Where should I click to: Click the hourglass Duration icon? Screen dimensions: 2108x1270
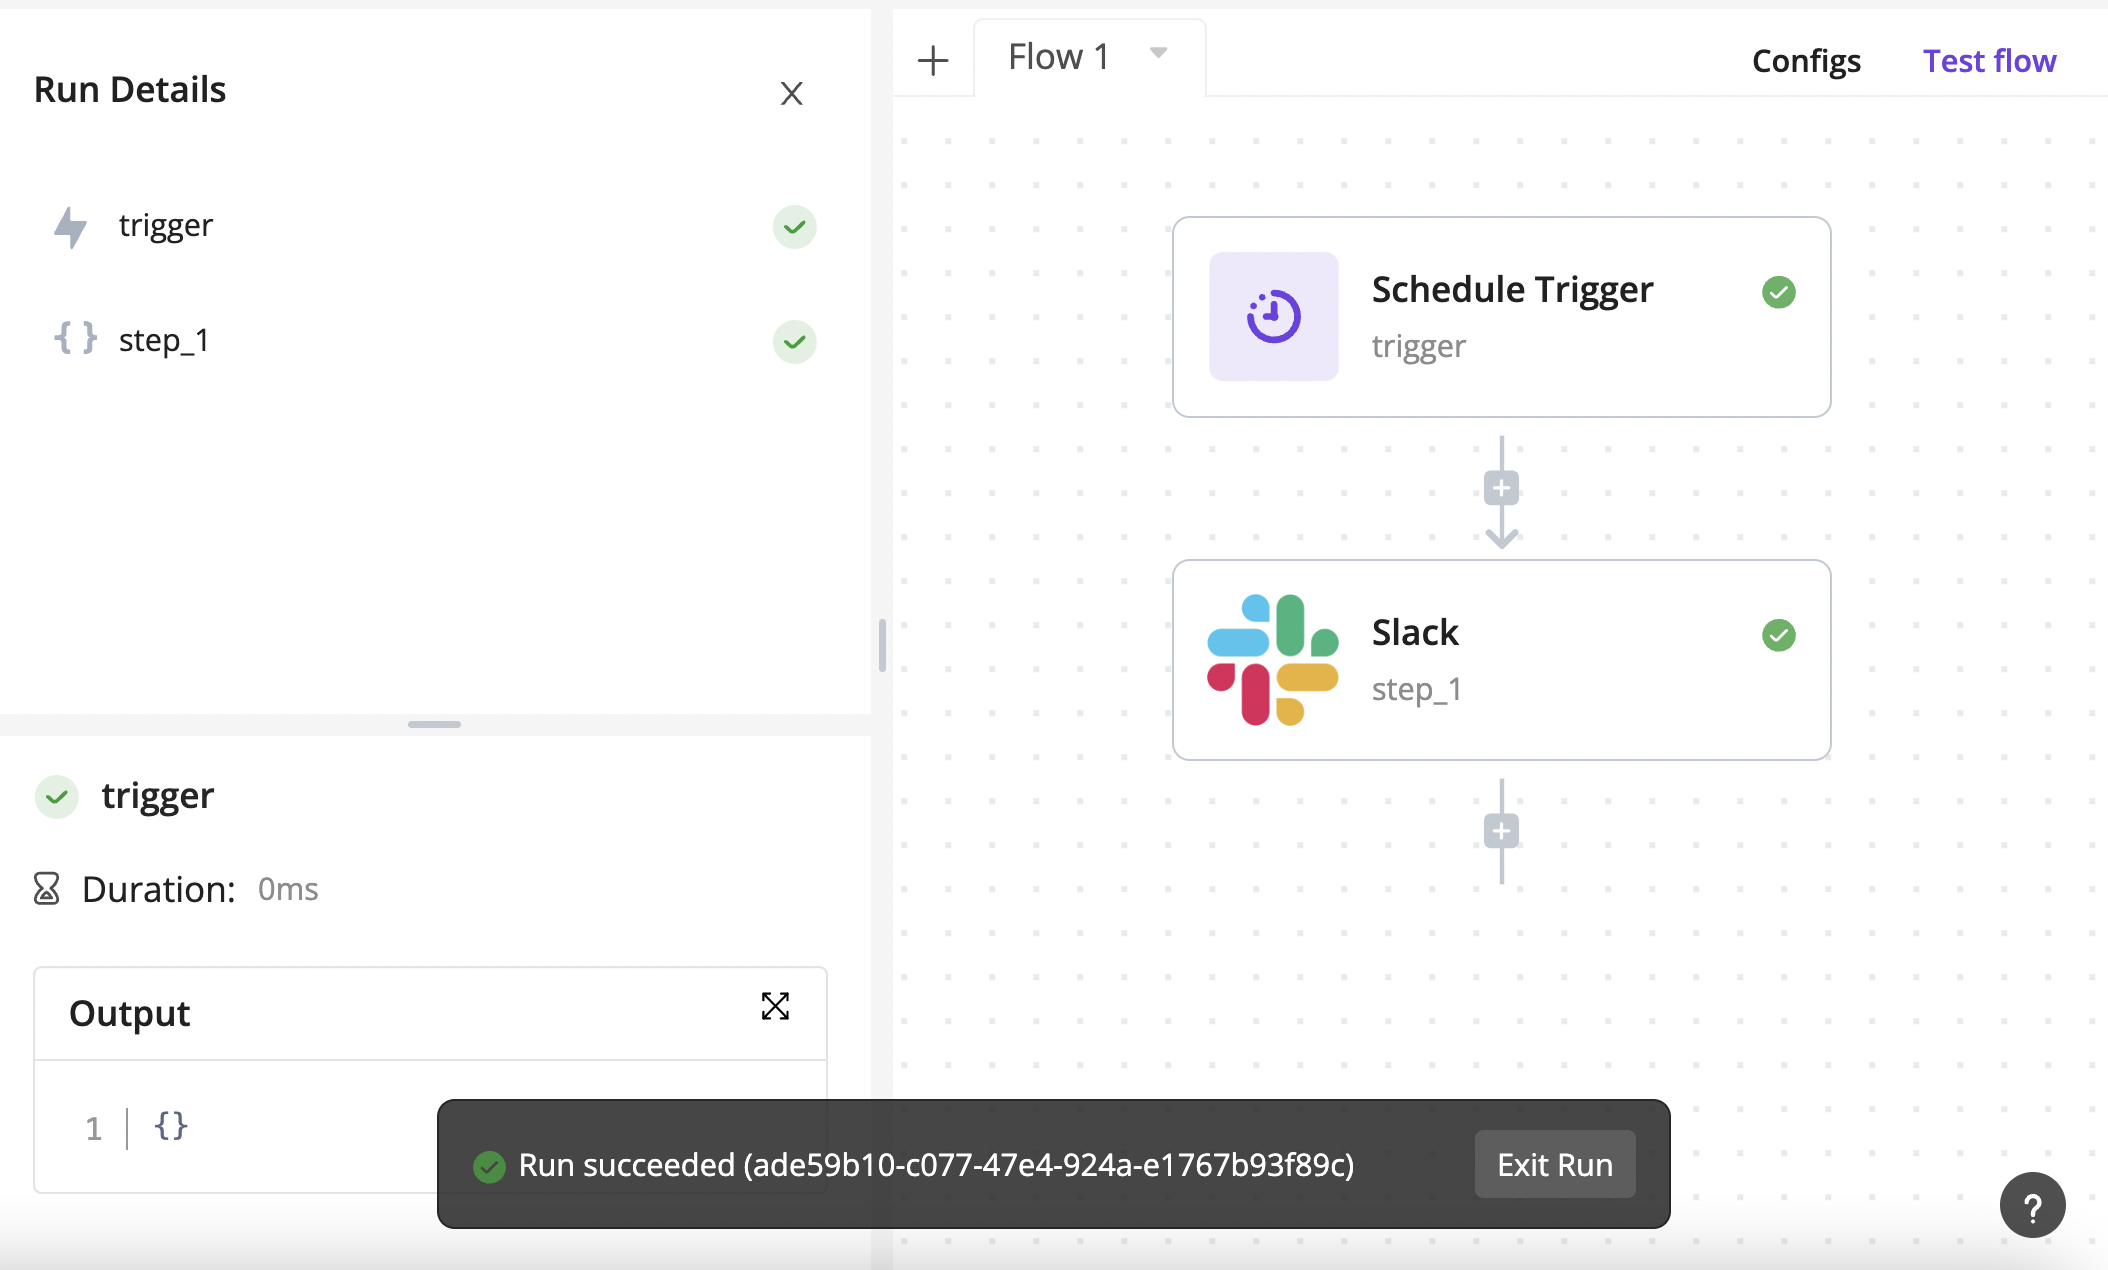point(47,888)
